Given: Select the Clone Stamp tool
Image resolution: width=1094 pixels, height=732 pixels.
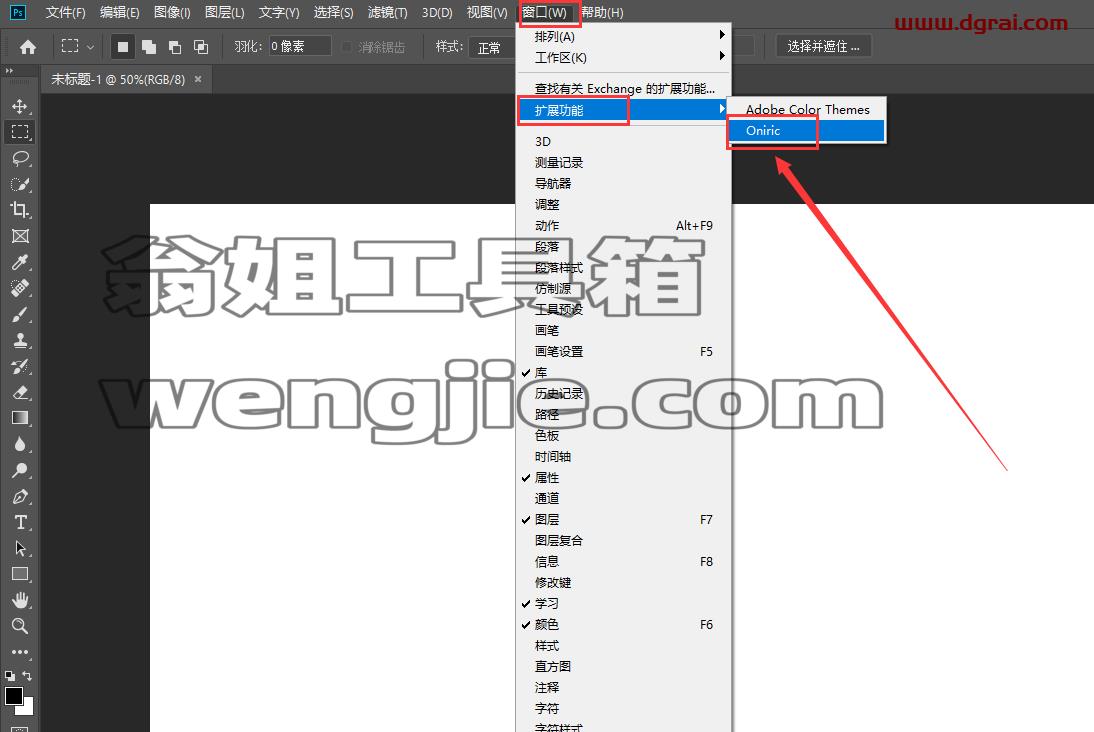Looking at the screenshot, I should coord(20,341).
